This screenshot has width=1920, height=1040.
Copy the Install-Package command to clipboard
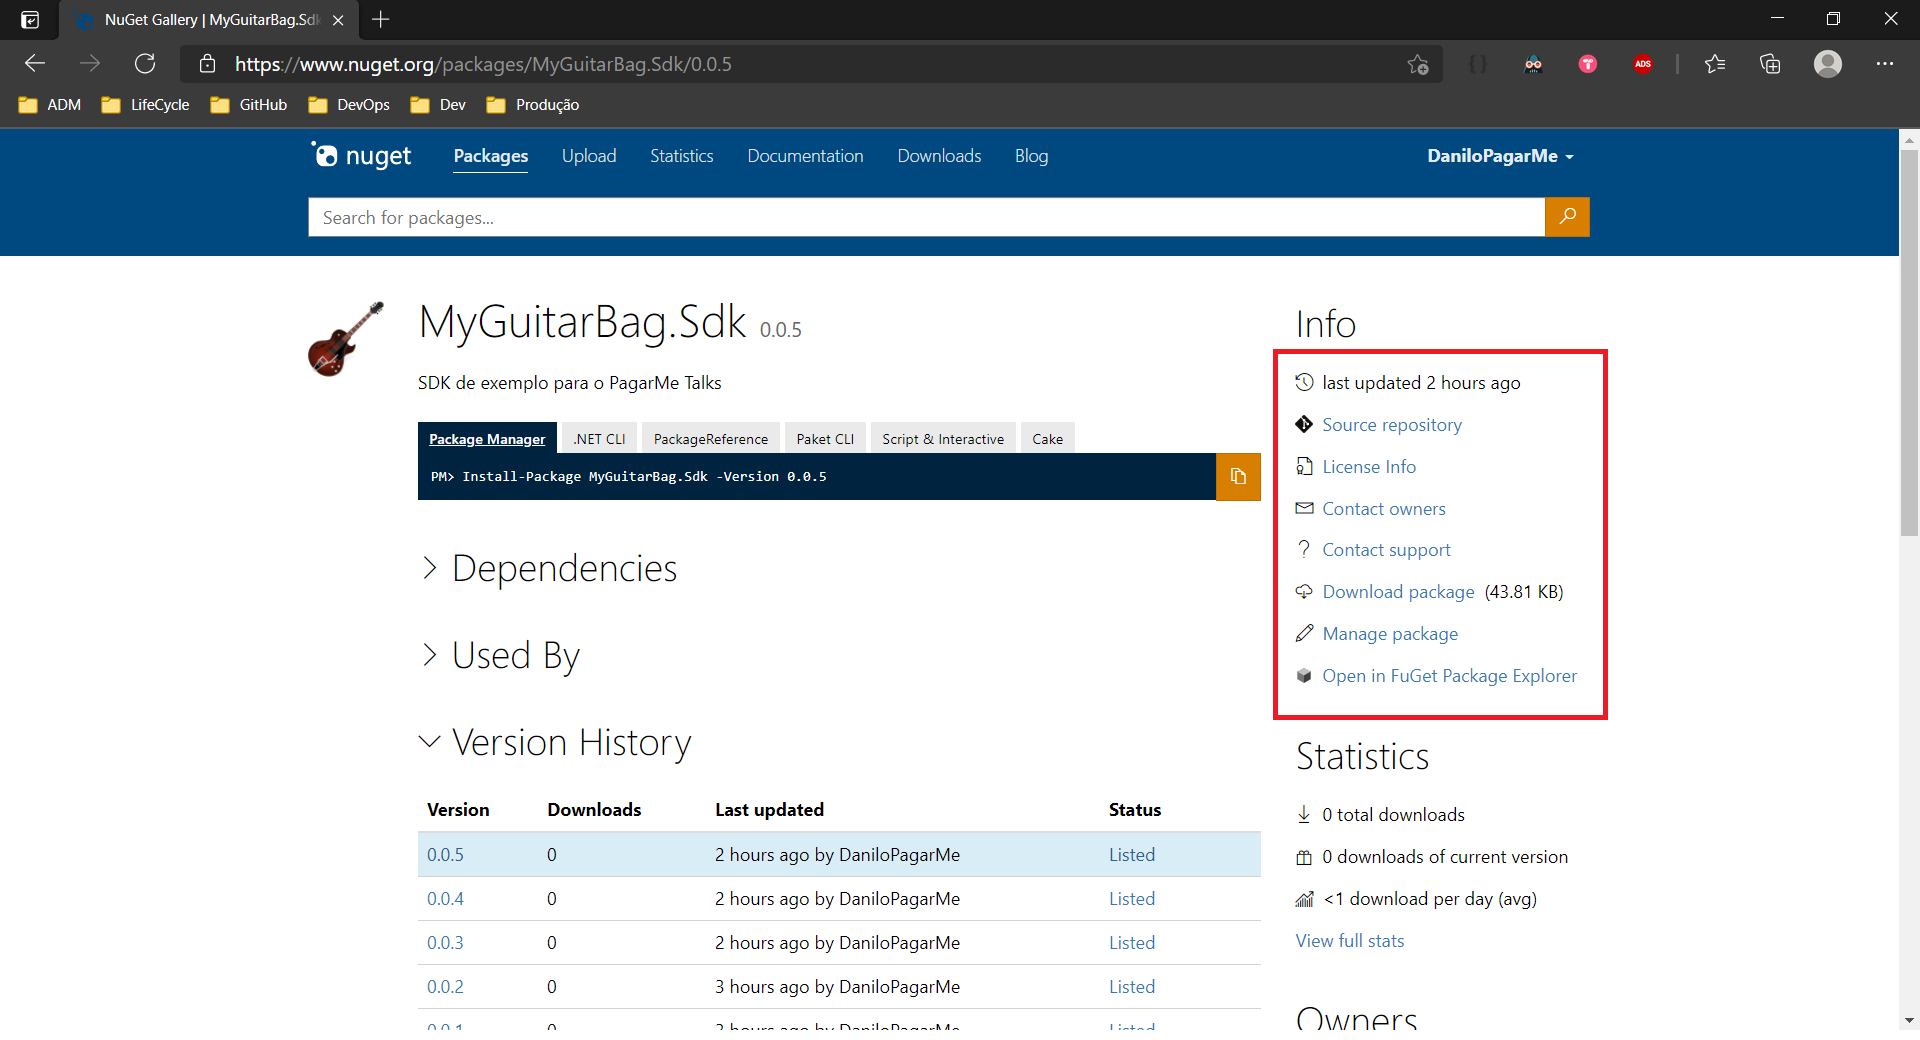[1237, 477]
